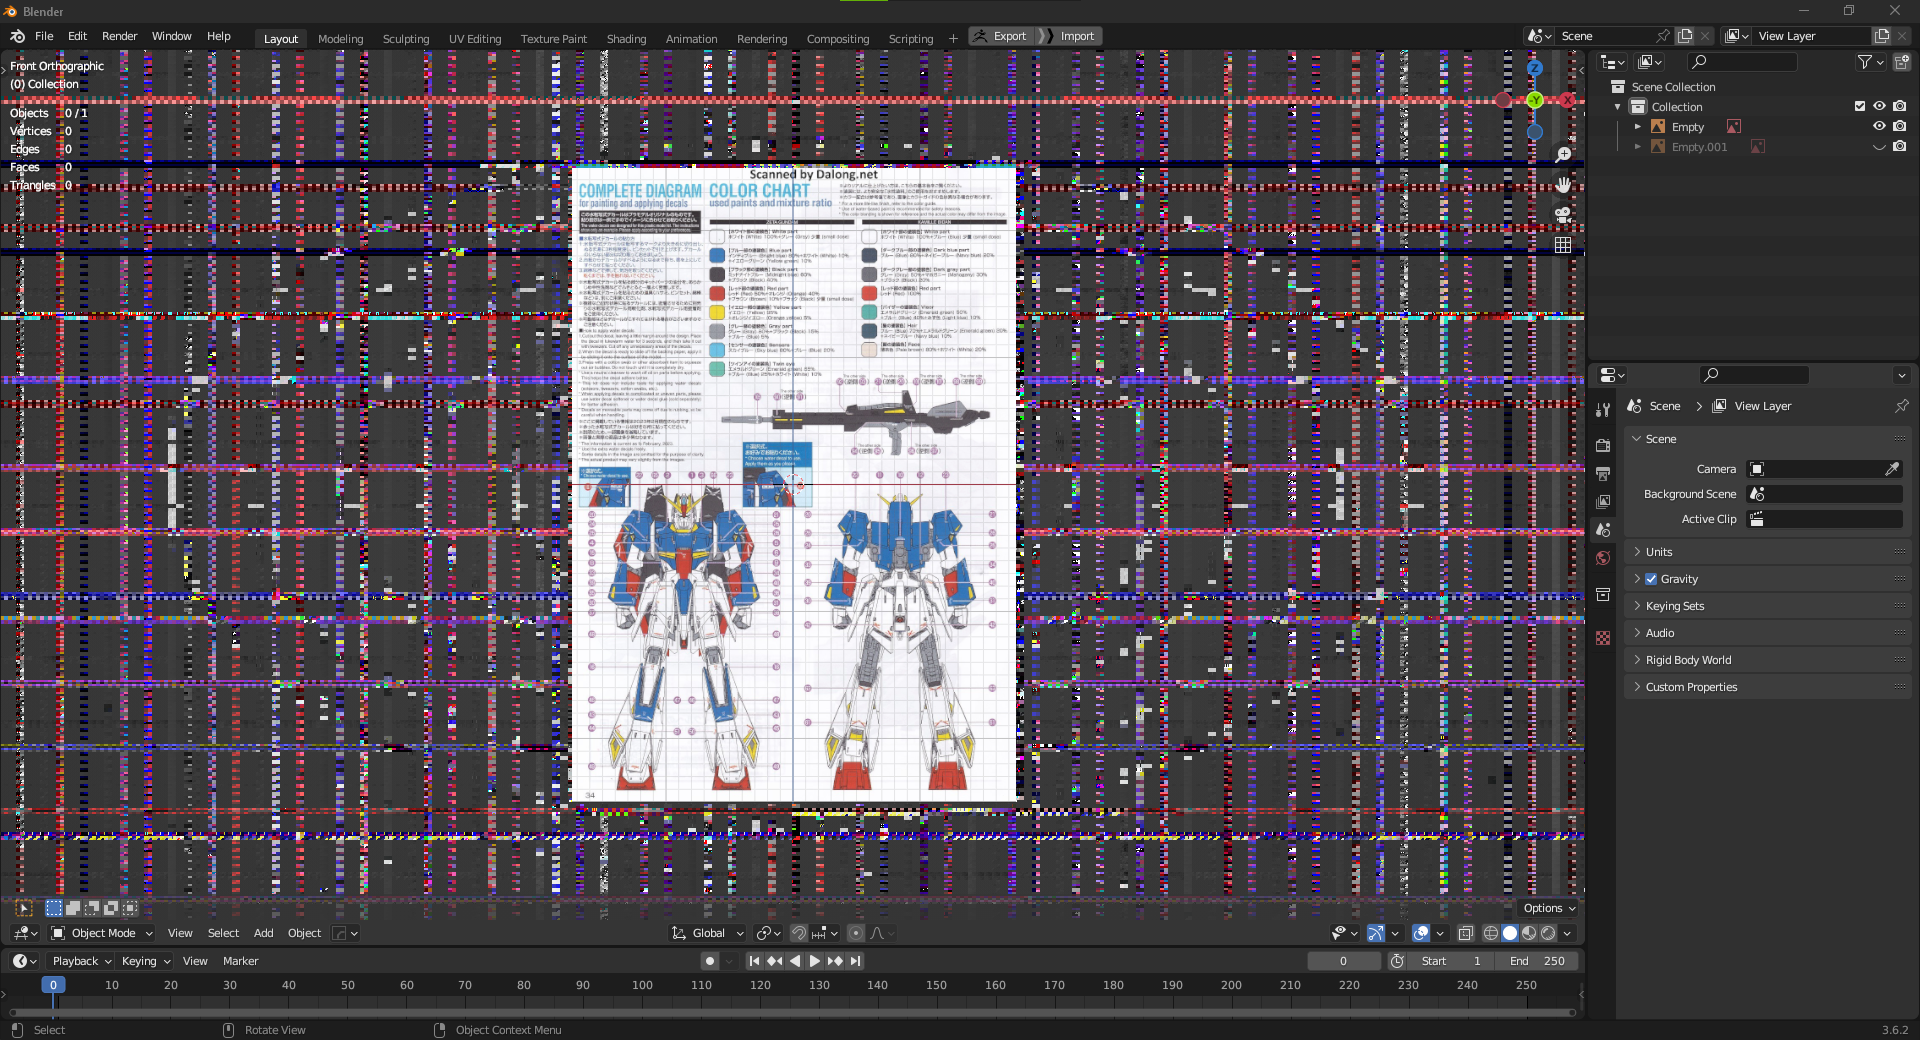
Task: Exclude Collection from view layer checkbox
Action: pos(1860,107)
